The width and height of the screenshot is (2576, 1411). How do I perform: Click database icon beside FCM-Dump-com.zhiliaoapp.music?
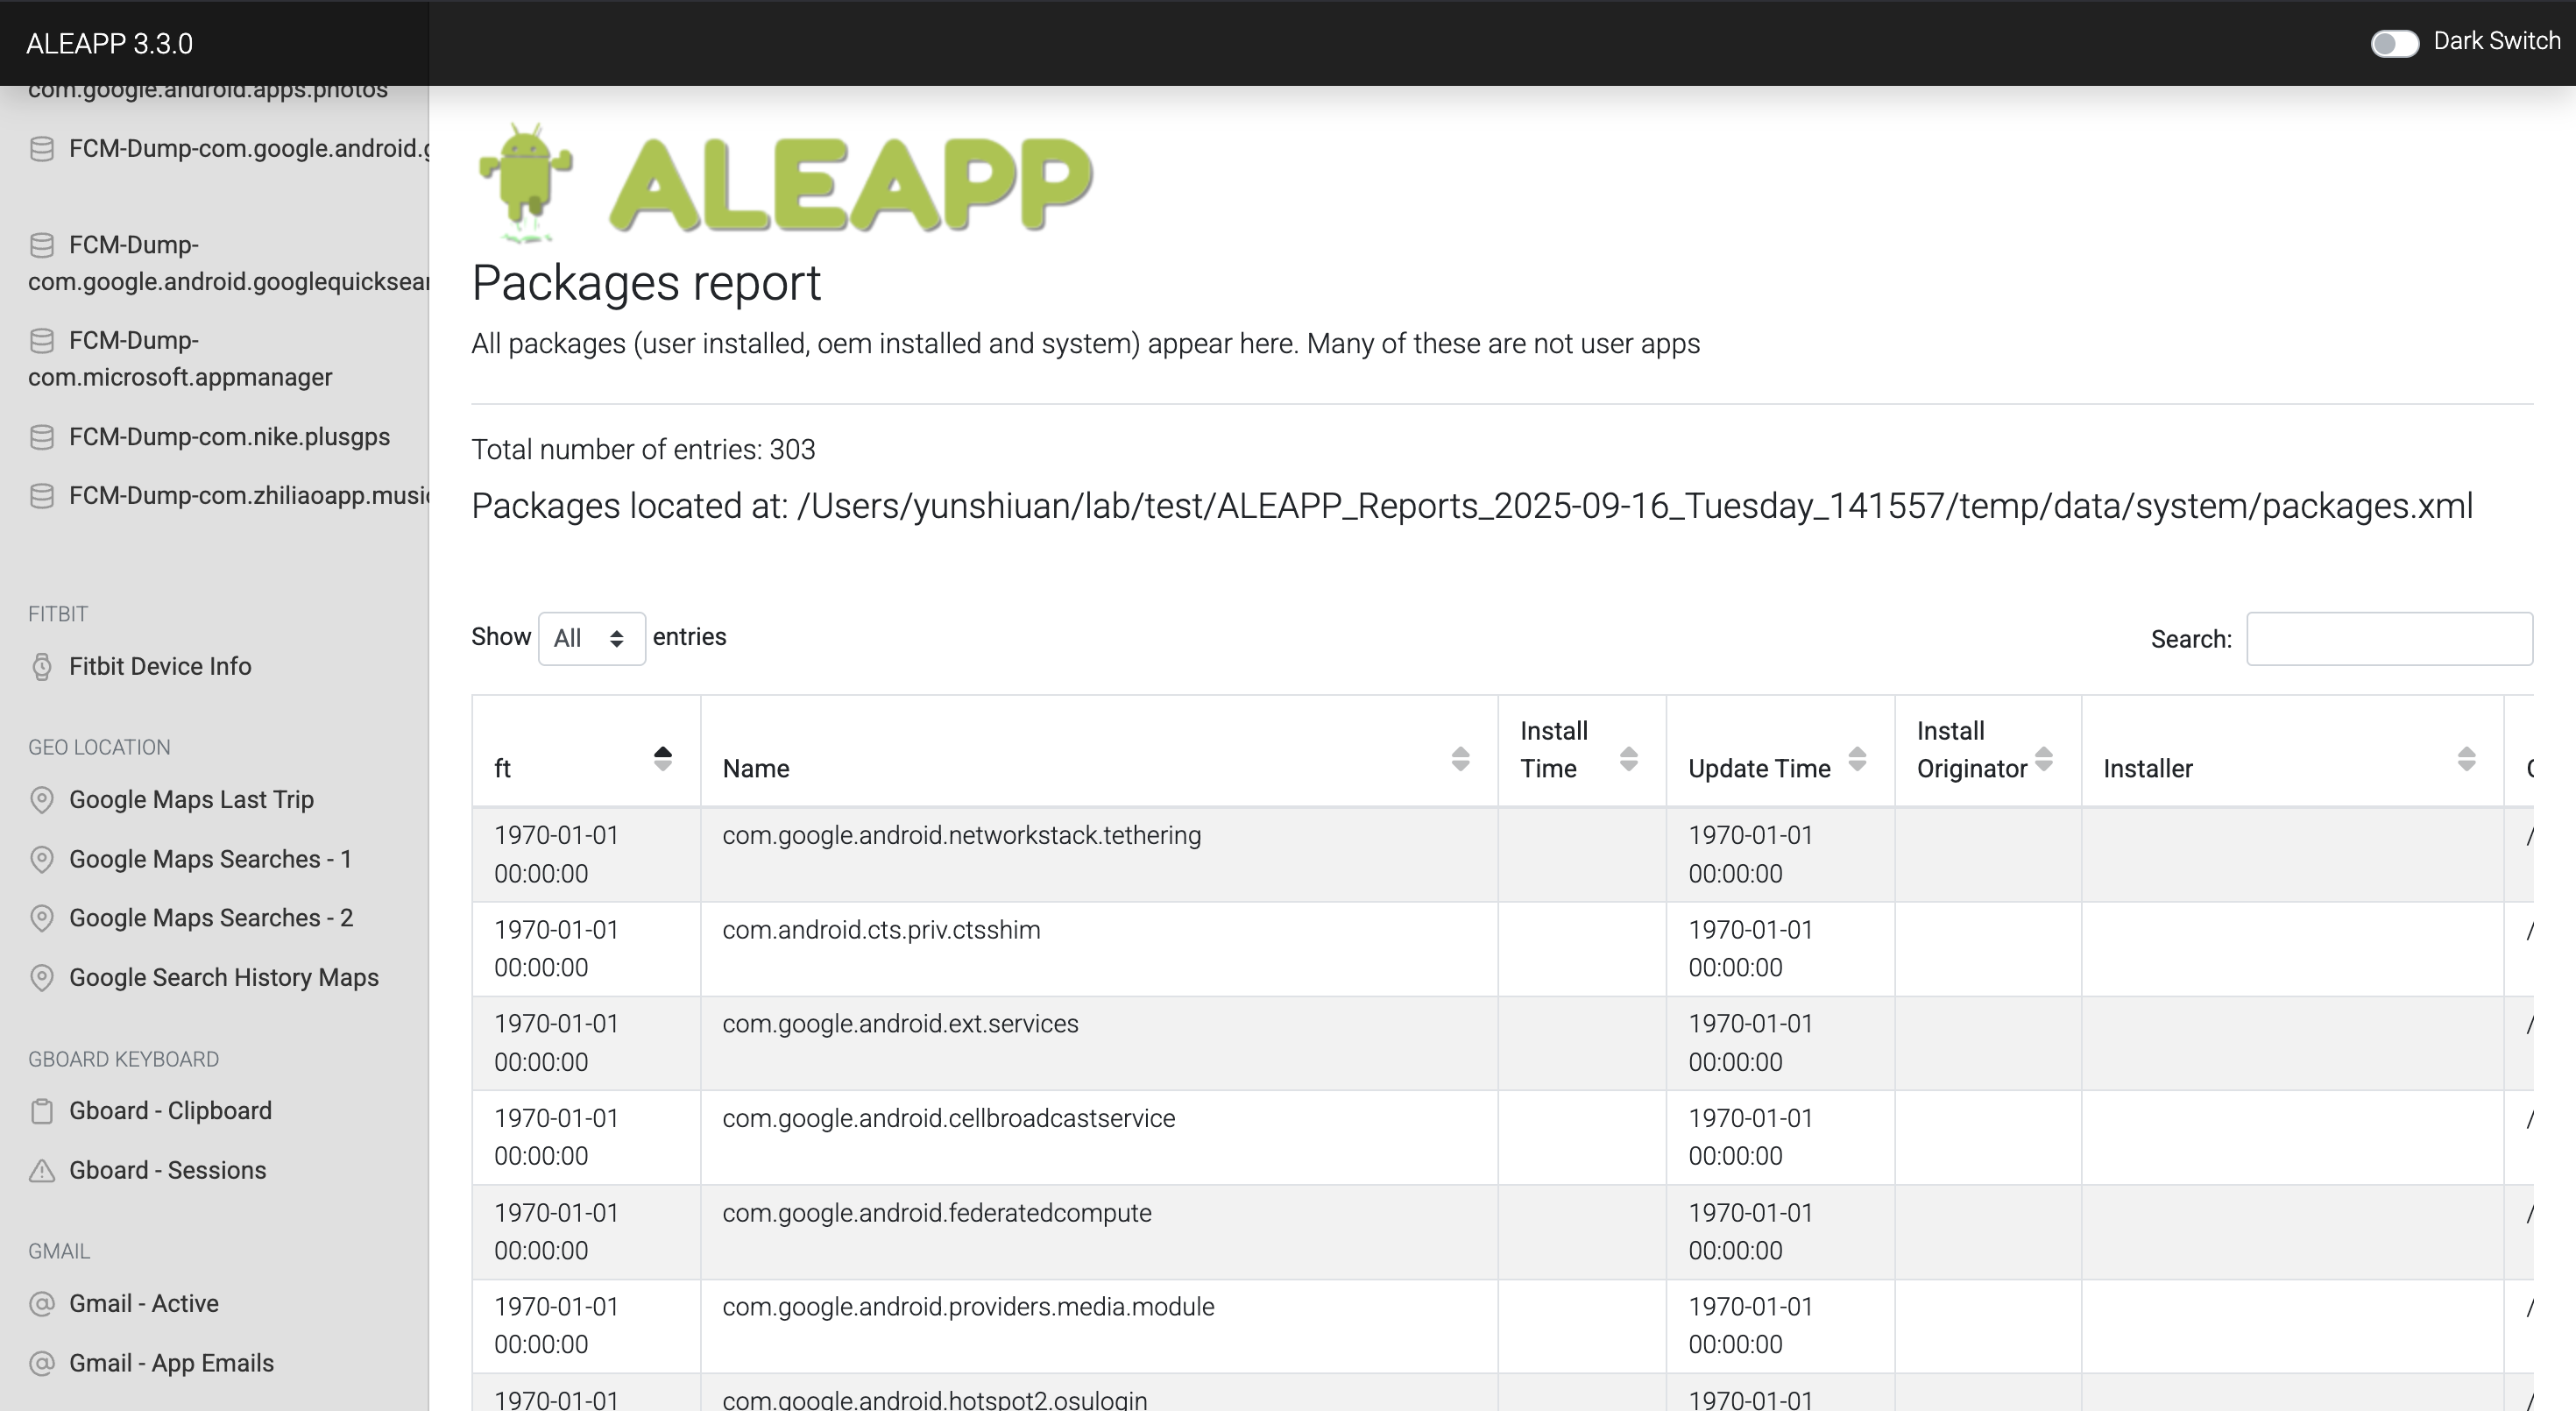[x=42, y=496]
